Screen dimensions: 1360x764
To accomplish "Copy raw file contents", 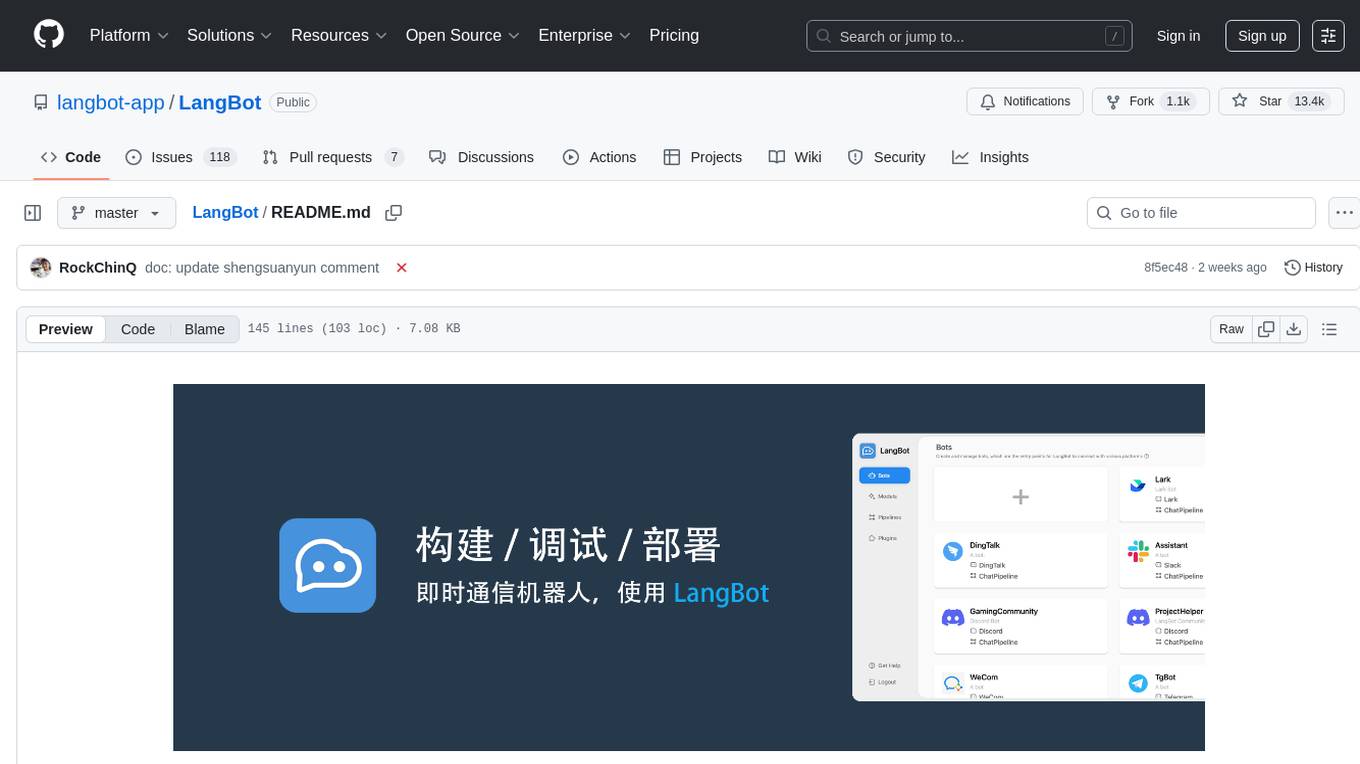I will pos(1266,329).
